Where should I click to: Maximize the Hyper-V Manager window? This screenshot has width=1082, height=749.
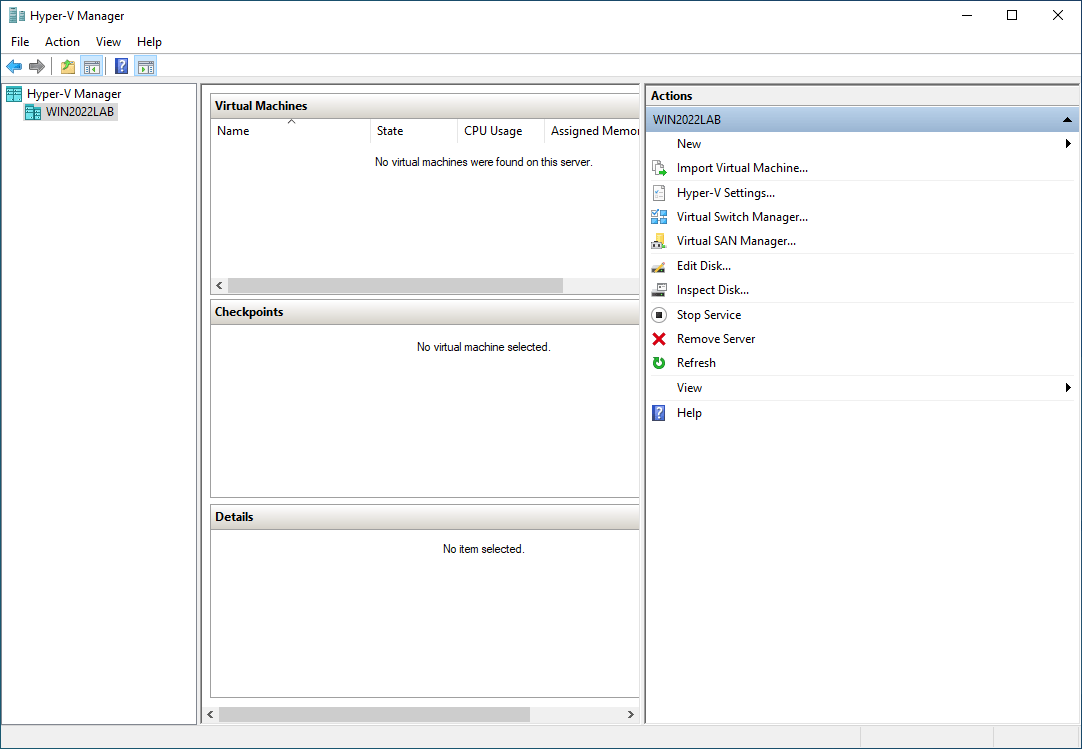click(1012, 15)
